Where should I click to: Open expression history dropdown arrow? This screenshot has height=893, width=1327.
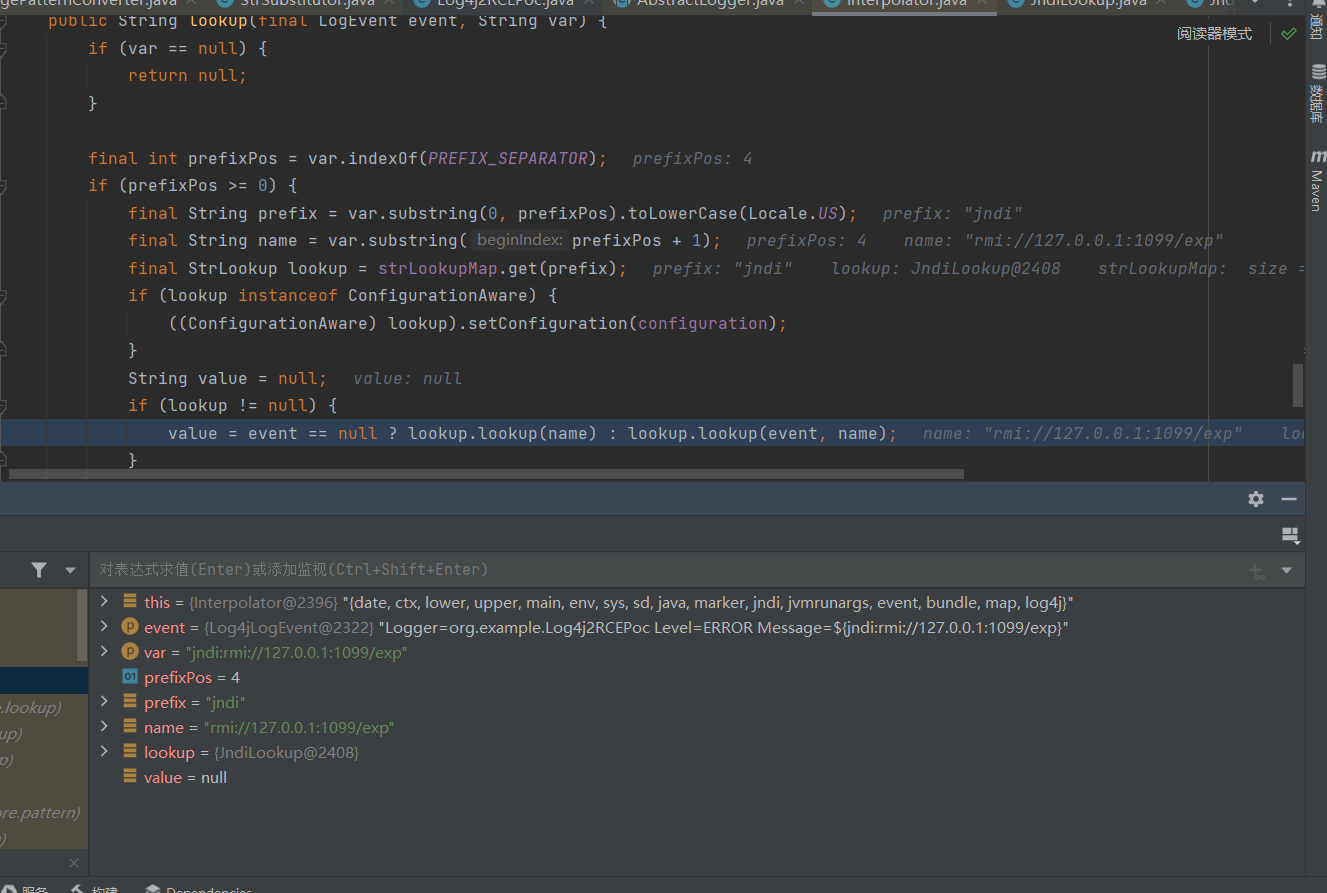pyautogui.click(x=1286, y=571)
